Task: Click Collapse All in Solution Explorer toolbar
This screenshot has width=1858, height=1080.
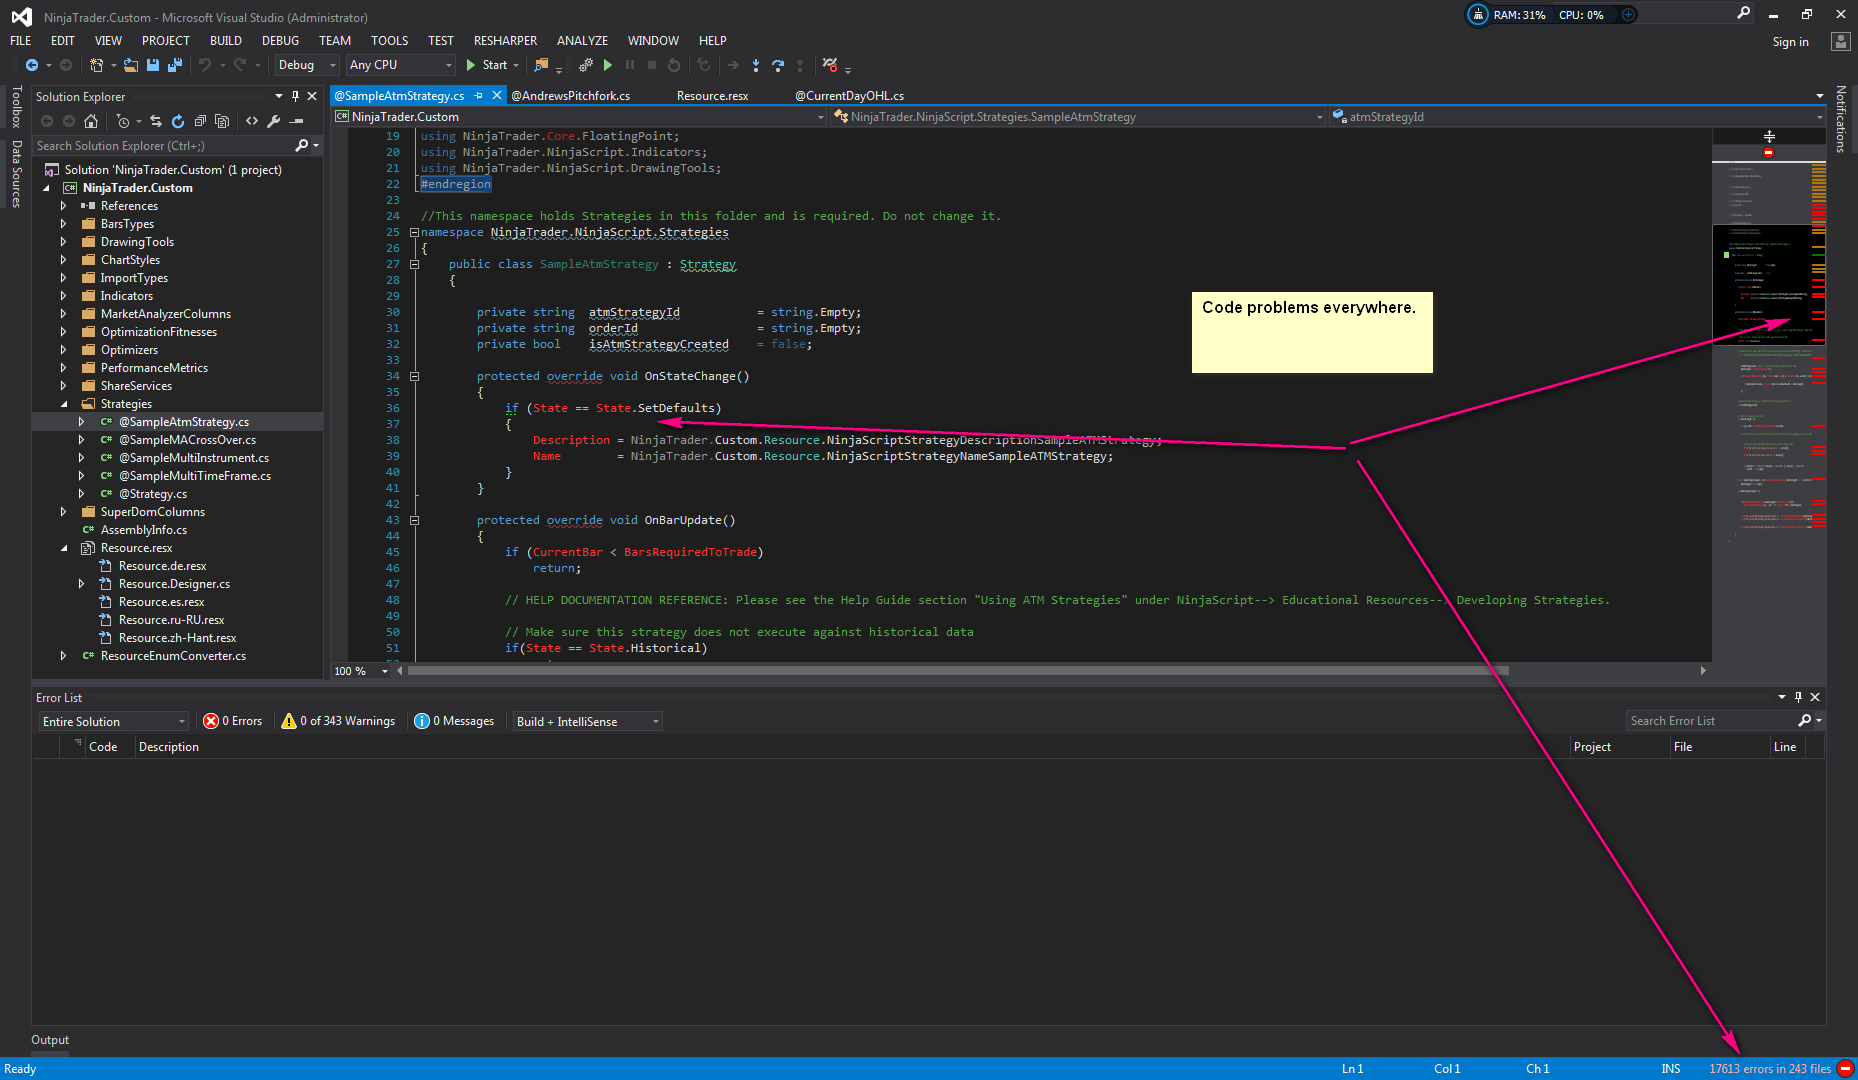Action: [200, 121]
